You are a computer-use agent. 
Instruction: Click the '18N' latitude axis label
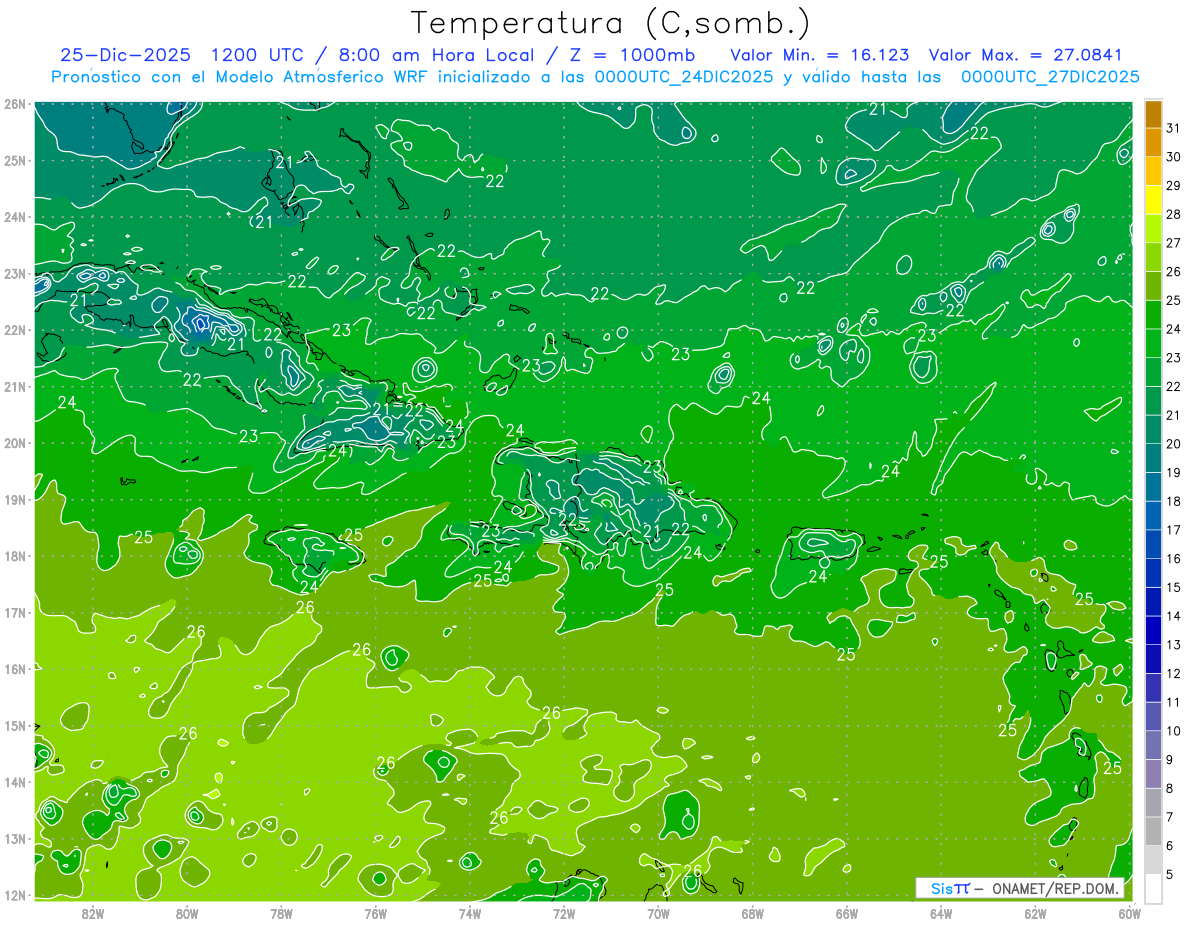pyautogui.click(x=14, y=556)
